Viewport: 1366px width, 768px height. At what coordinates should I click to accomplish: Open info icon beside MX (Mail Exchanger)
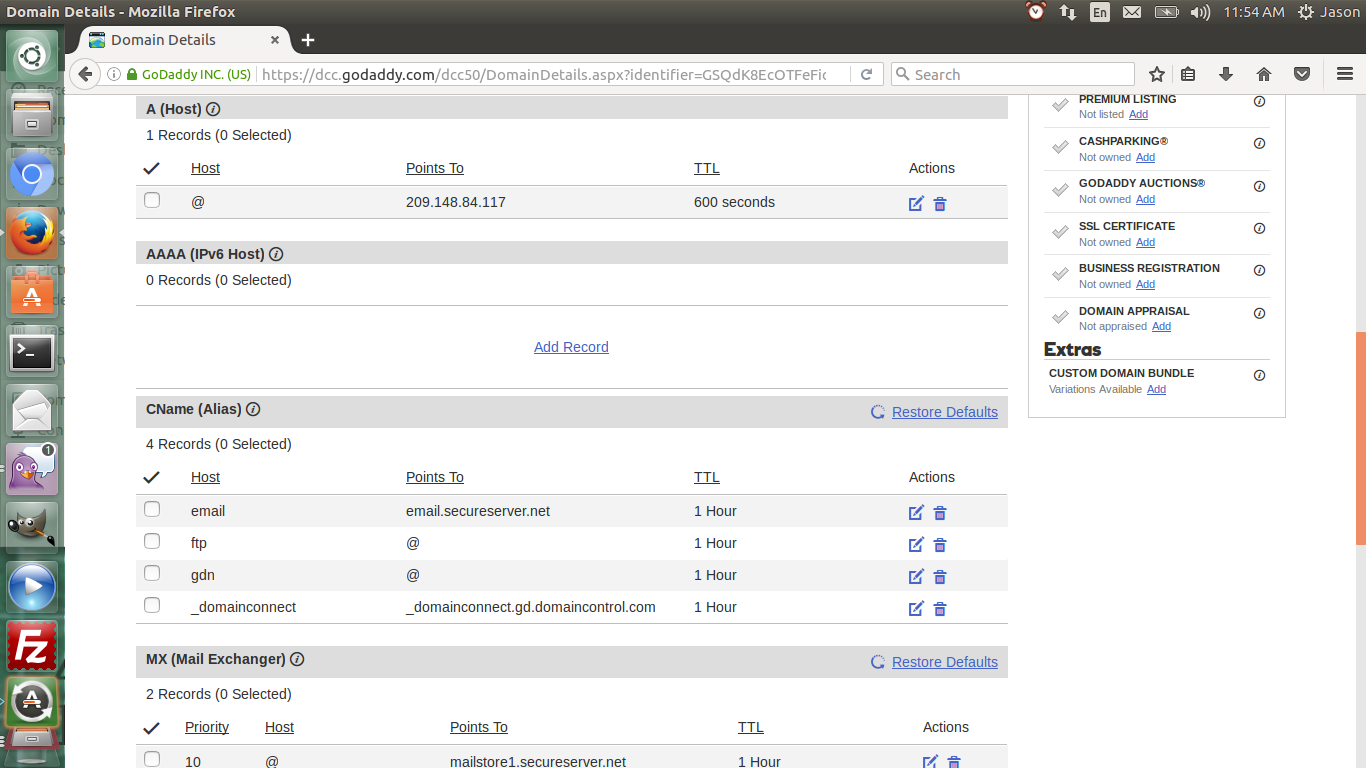pos(297,659)
